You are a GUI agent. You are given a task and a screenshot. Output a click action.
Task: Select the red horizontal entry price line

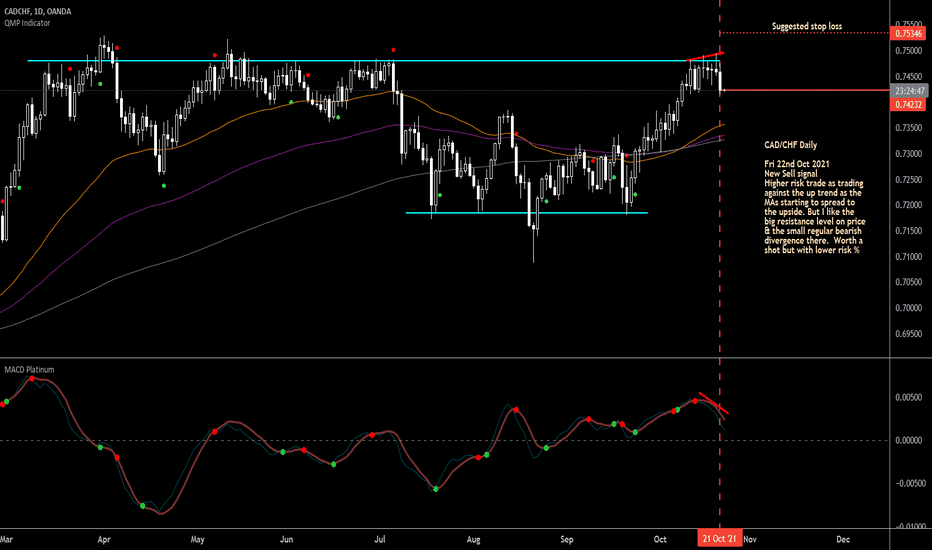pos(805,90)
